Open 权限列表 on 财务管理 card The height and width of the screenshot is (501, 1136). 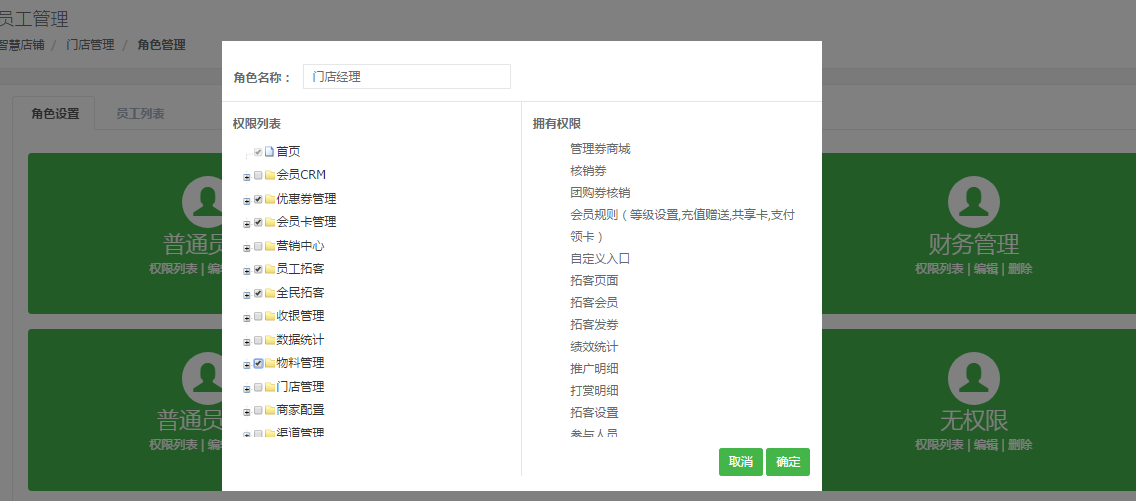[939, 269]
